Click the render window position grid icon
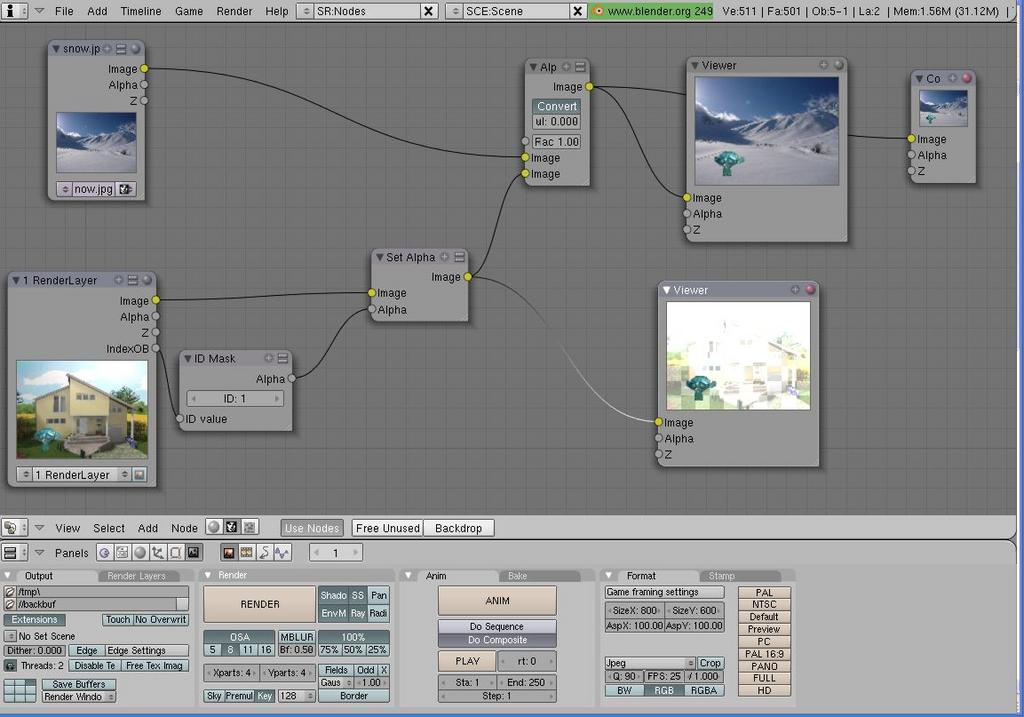The image size is (1024, 717). (x=20, y=690)
